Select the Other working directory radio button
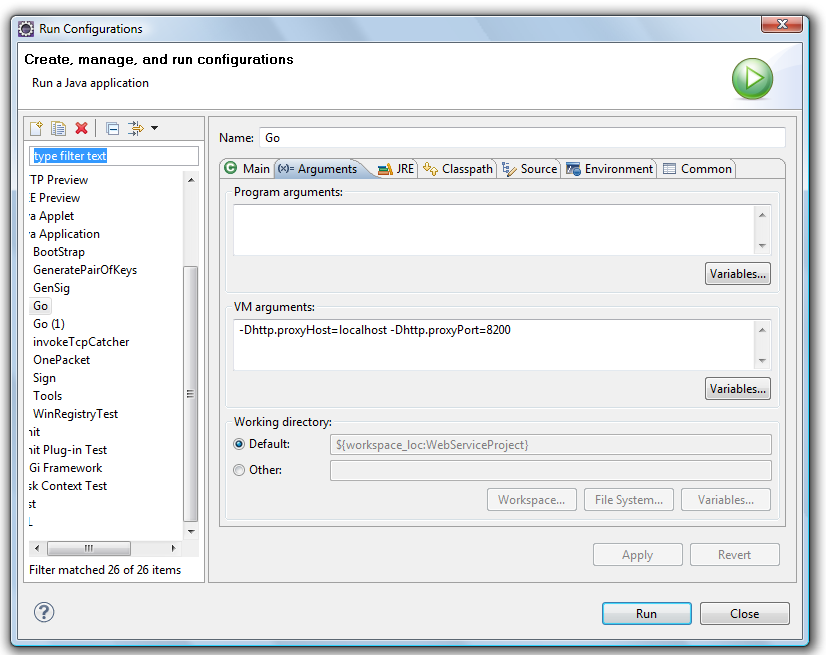The height and width of the screenshot is (655, 826). [239, 470]
